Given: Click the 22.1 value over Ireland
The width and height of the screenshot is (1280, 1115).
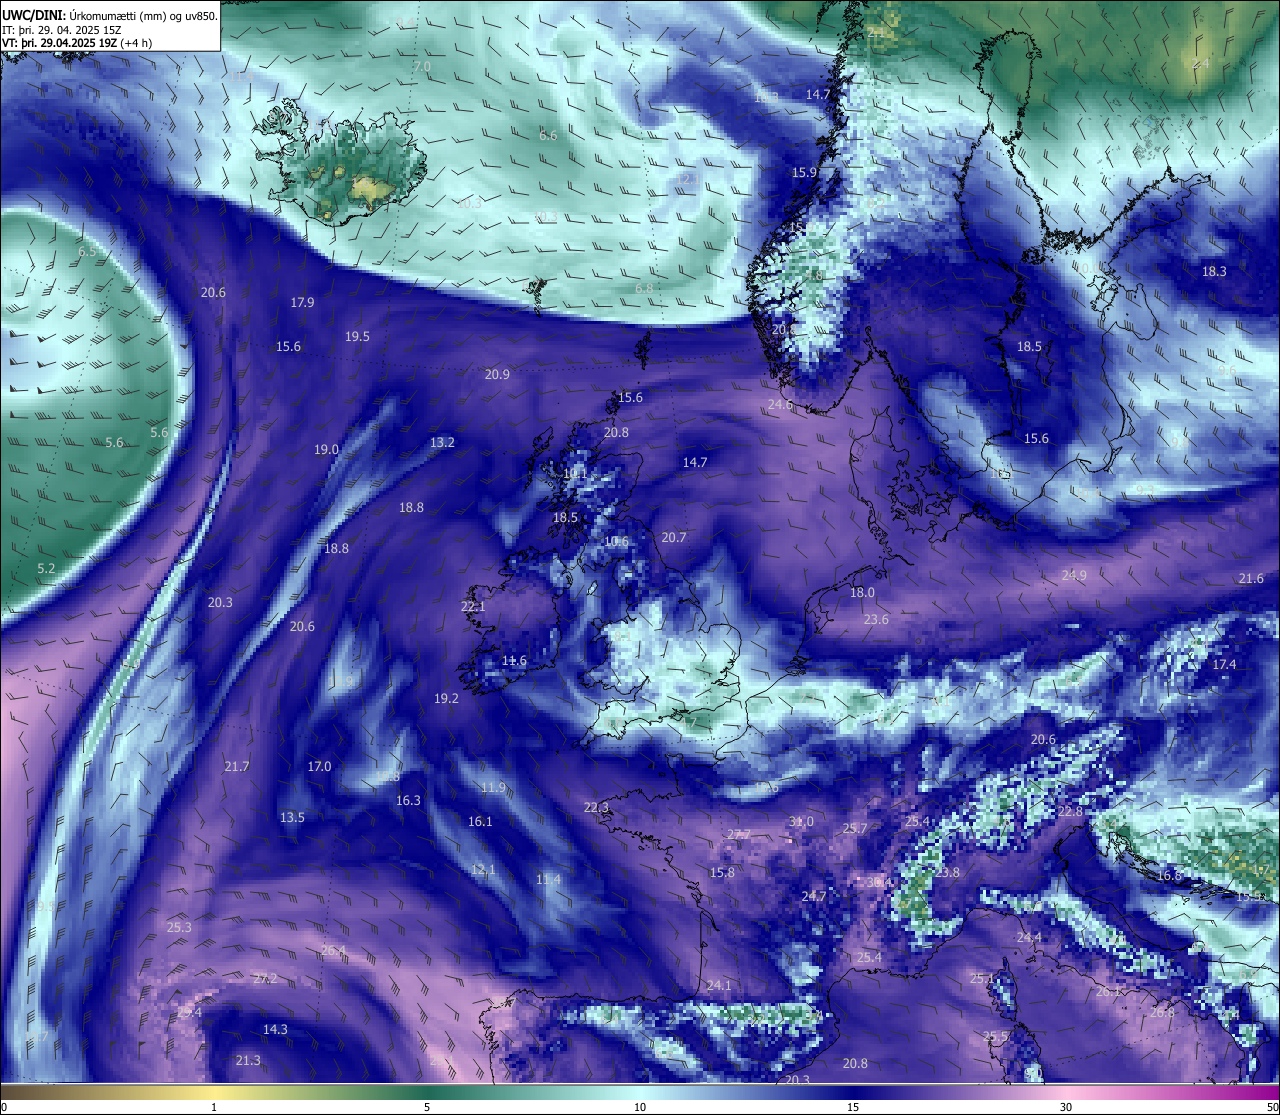Looking at the screenshot, I should pos(473,606).
